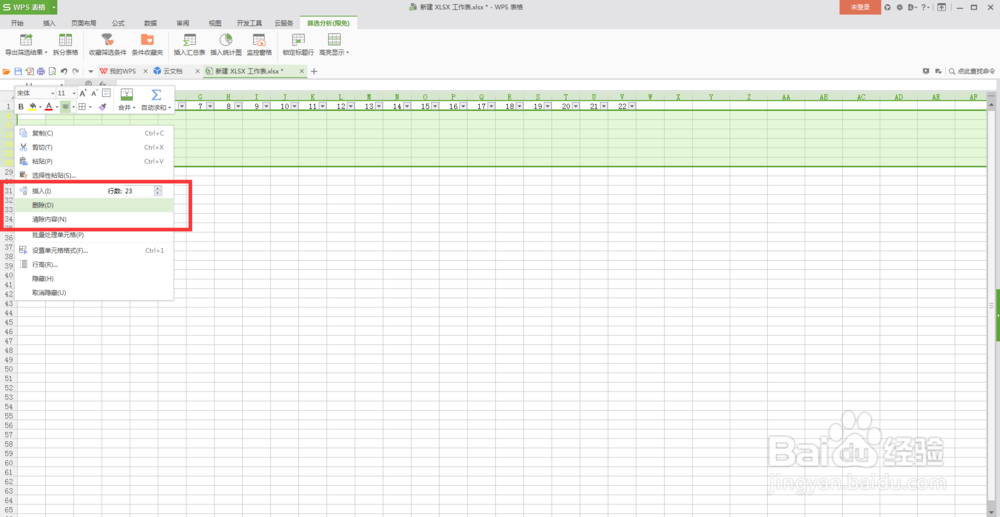The height and width of the screenshot is (517, 1000).
Task: Click the settings gear icon in title bar
Action: click(x=899, y=8)
